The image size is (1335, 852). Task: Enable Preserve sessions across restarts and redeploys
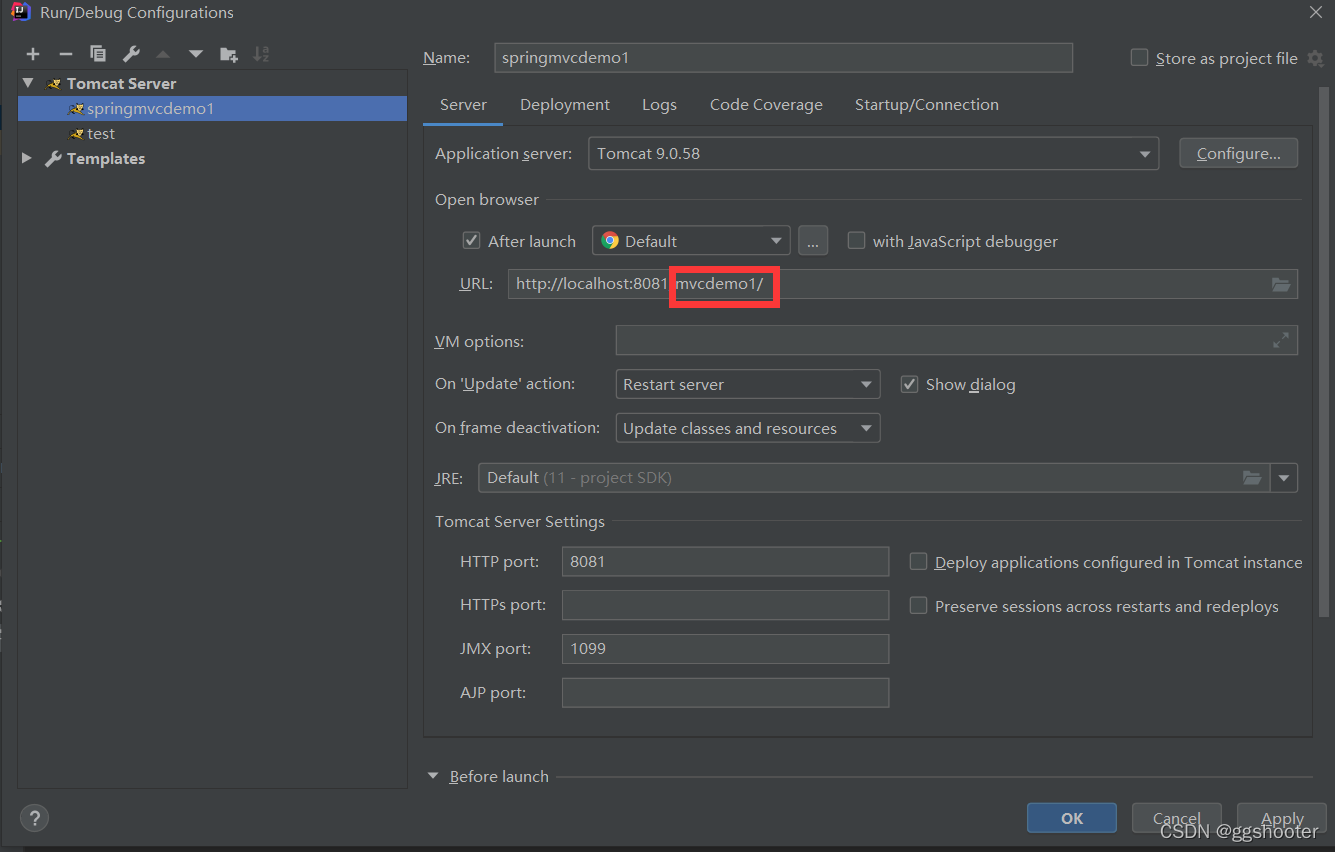click(918, 606)
